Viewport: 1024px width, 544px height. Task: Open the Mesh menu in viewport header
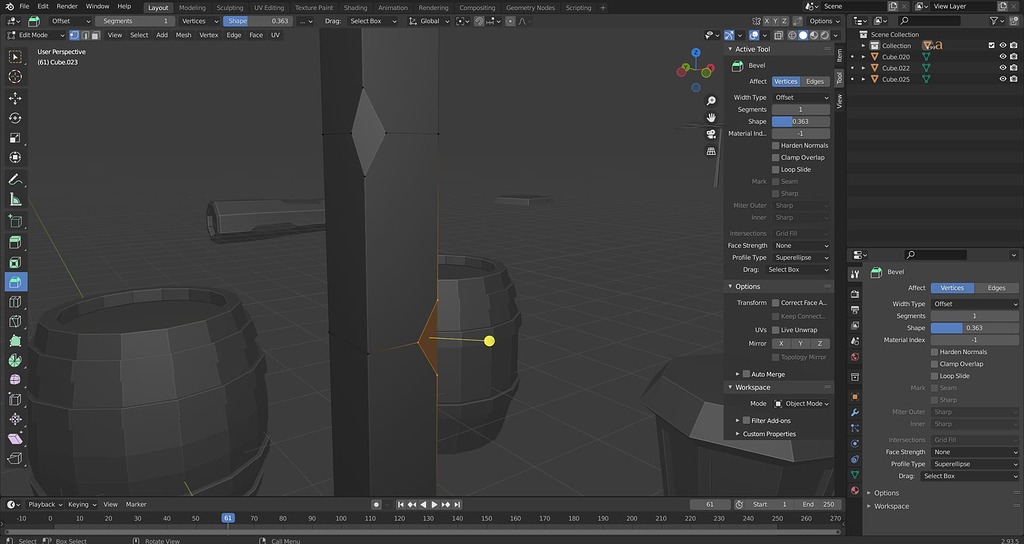(184, 35)
